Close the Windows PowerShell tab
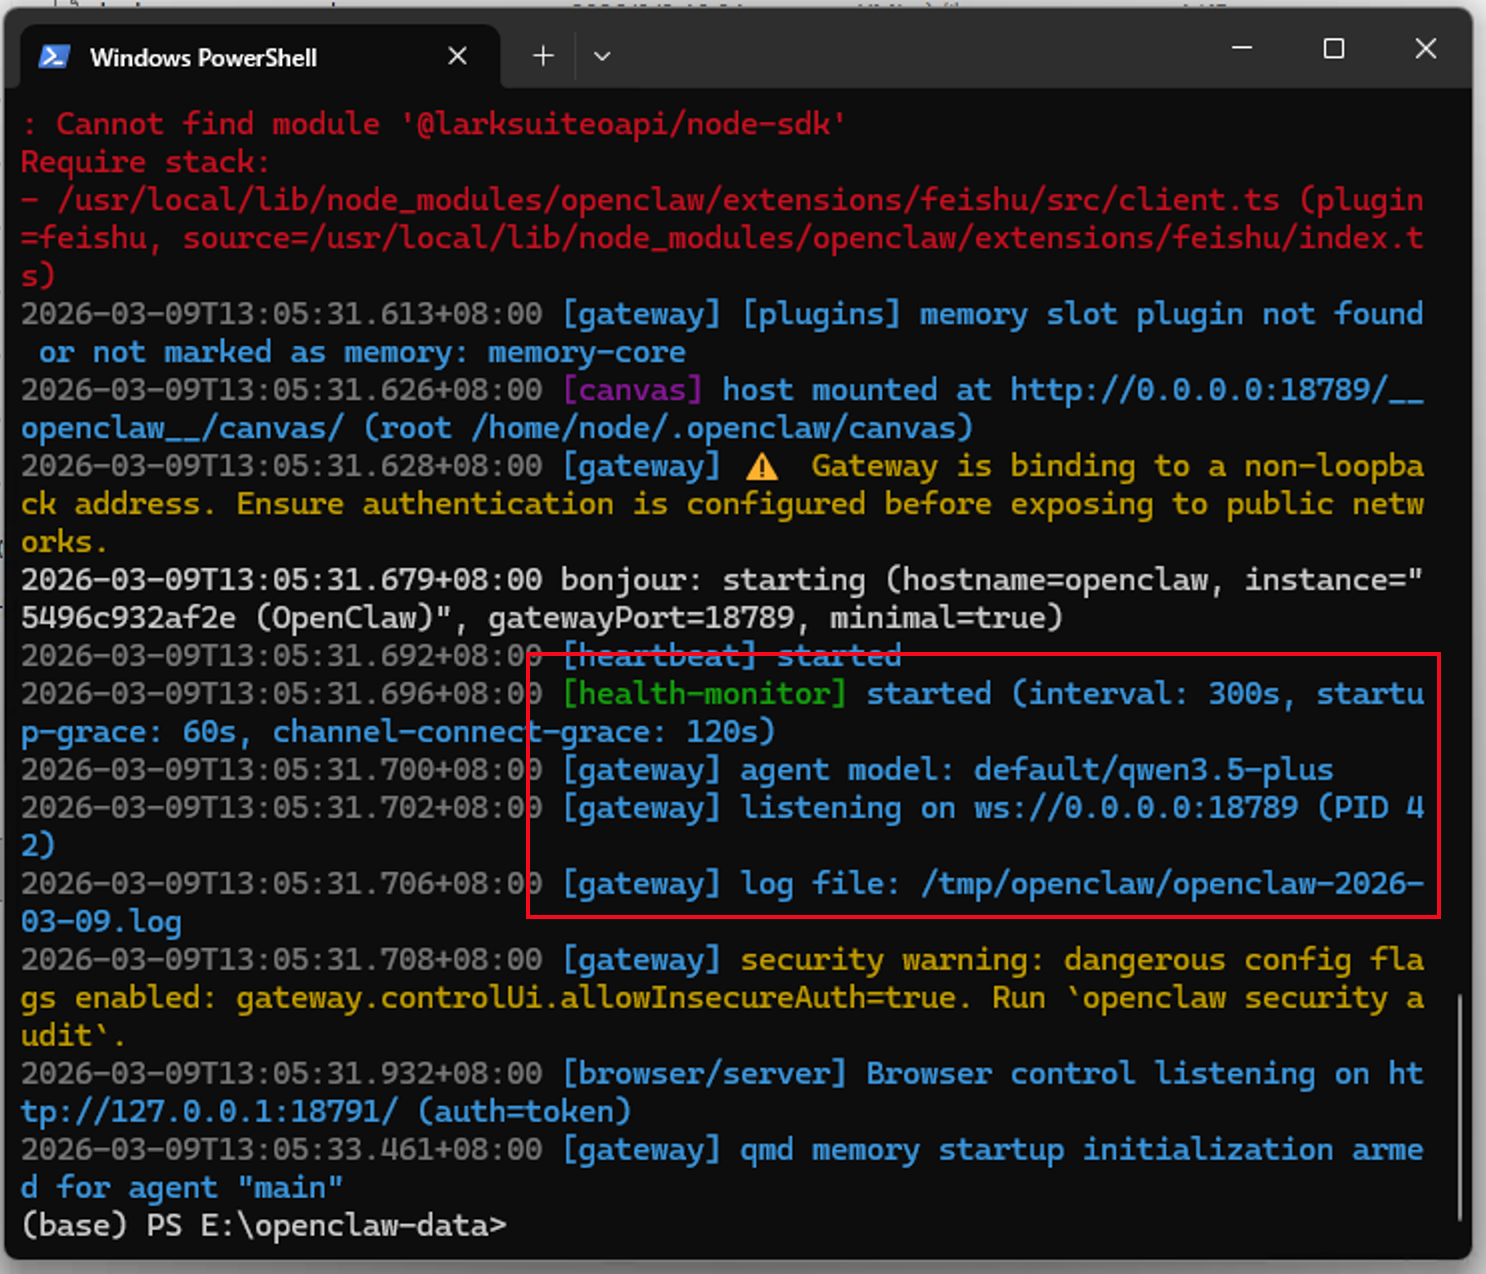 457,56
